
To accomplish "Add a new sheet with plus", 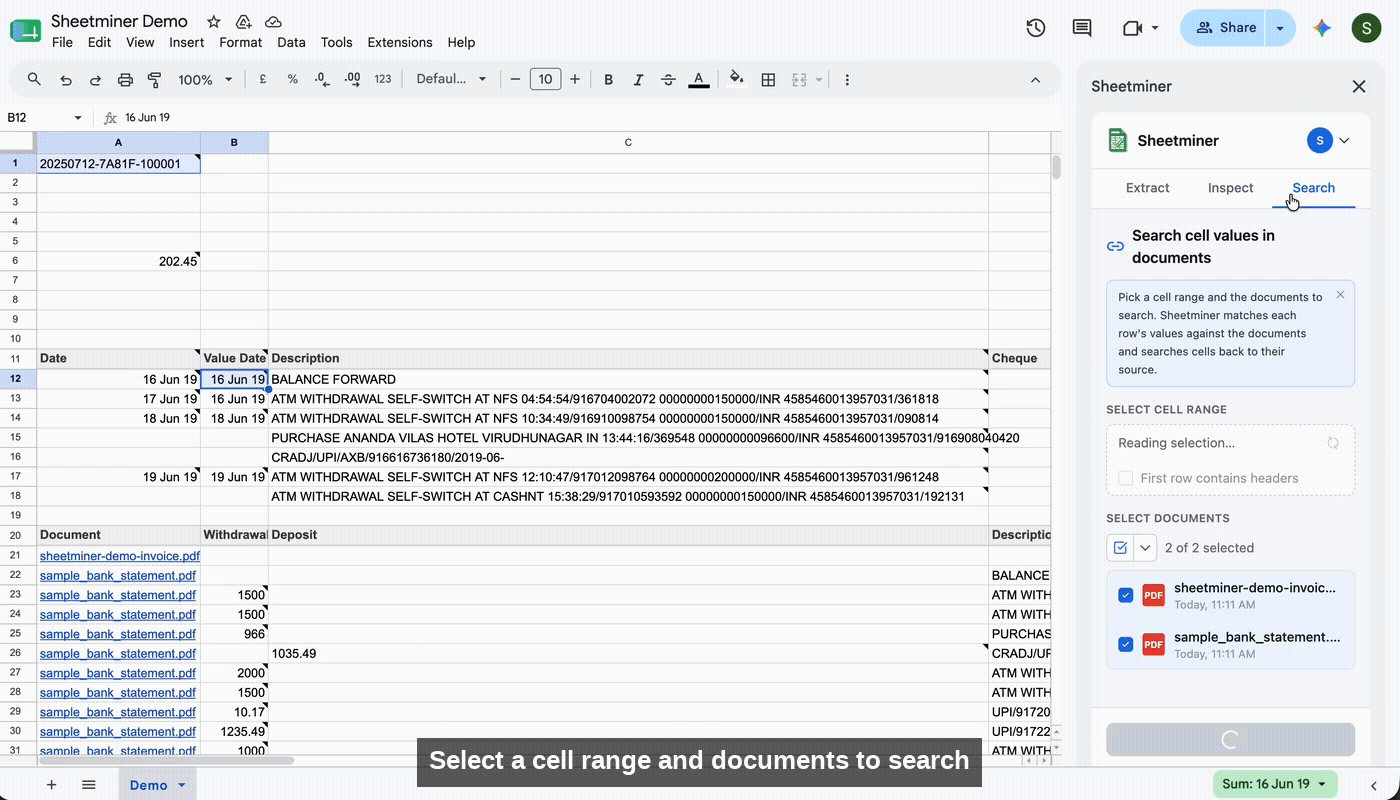I will click(51, 785).
